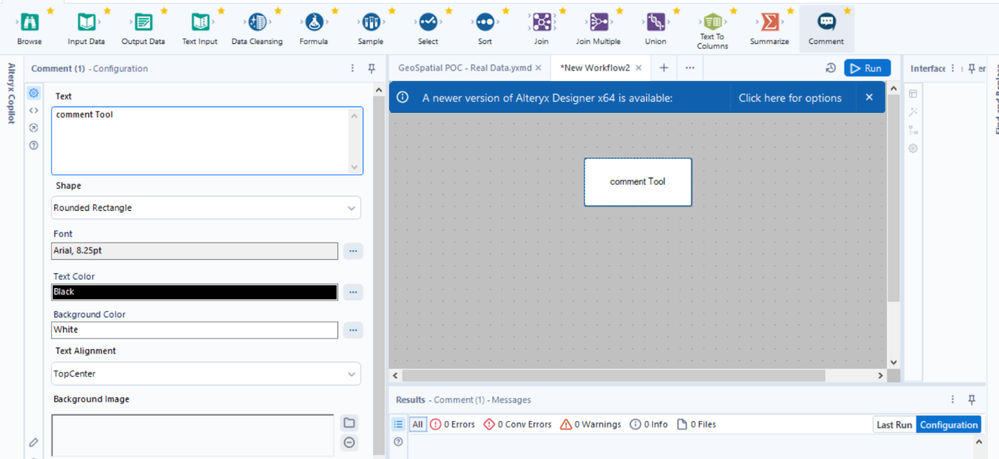Click into the comment Text box
The height and width of the screenshot is (459, 999).
pos(207,141)
